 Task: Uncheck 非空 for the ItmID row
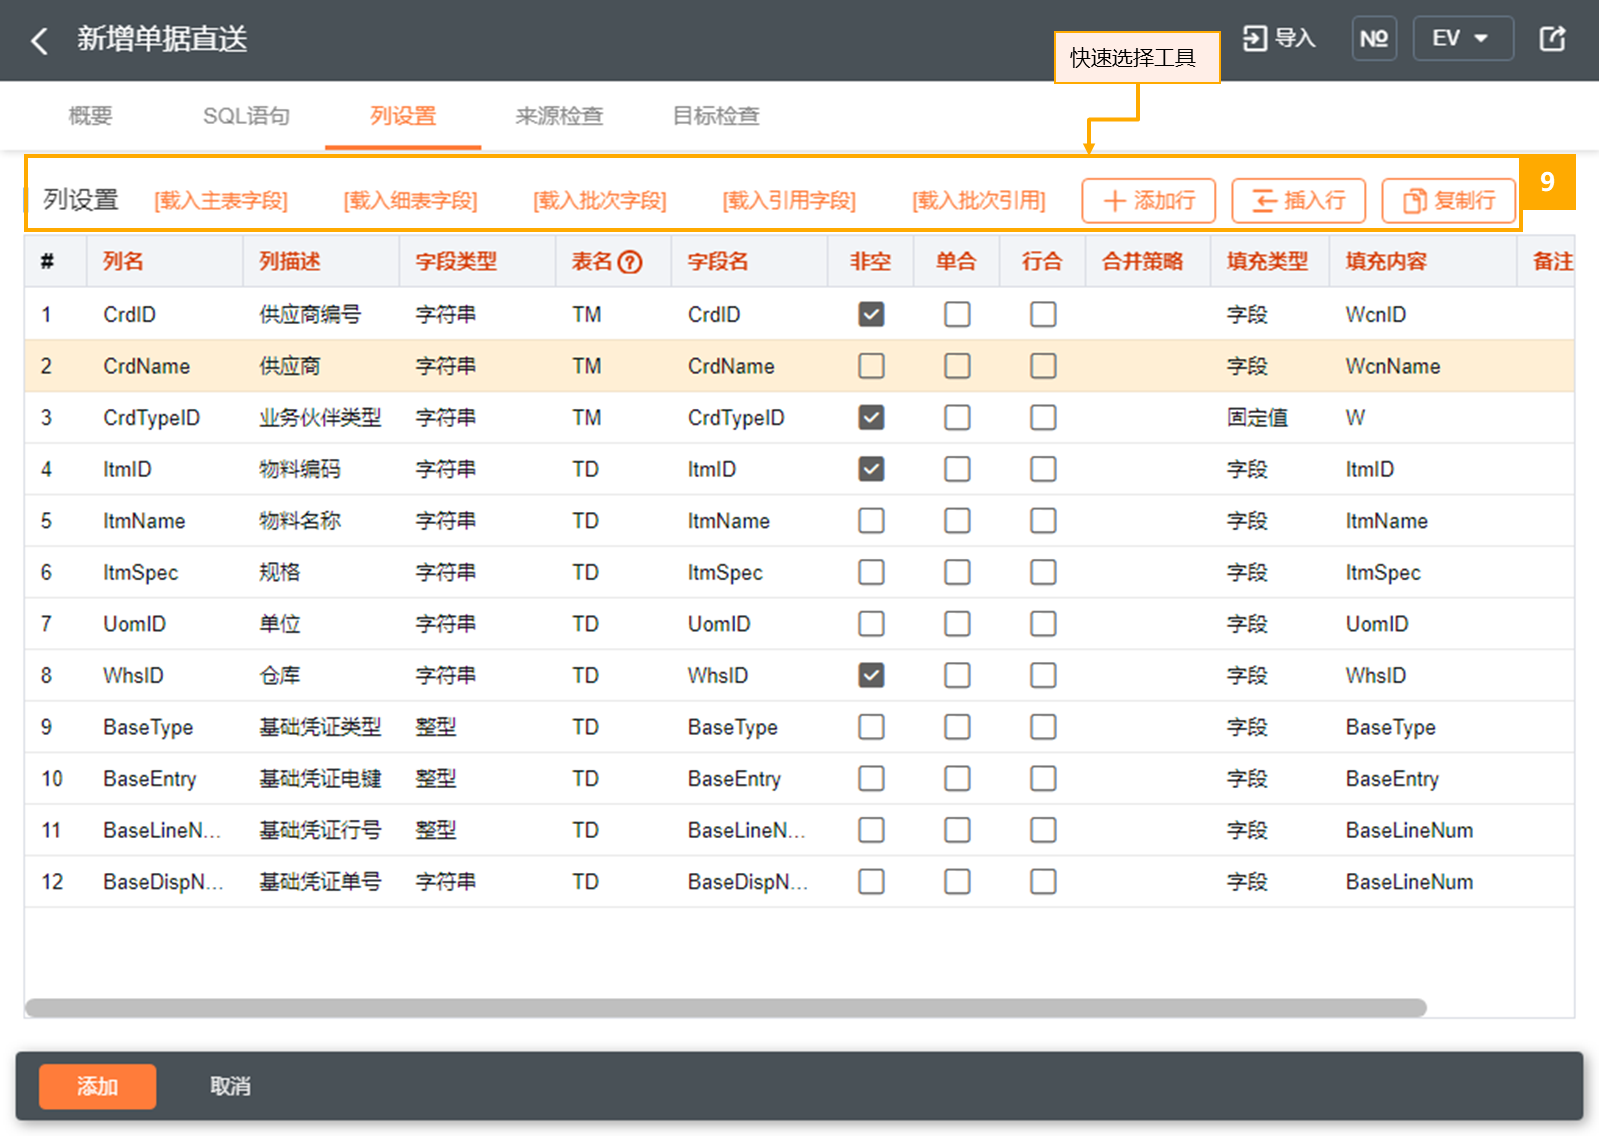coord(871,469)
